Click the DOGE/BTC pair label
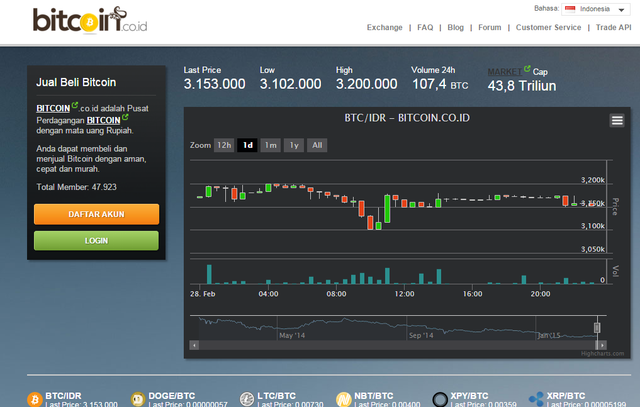Image resolution: width=640 pixels, height=407 pixels. (x=171, y=396)
